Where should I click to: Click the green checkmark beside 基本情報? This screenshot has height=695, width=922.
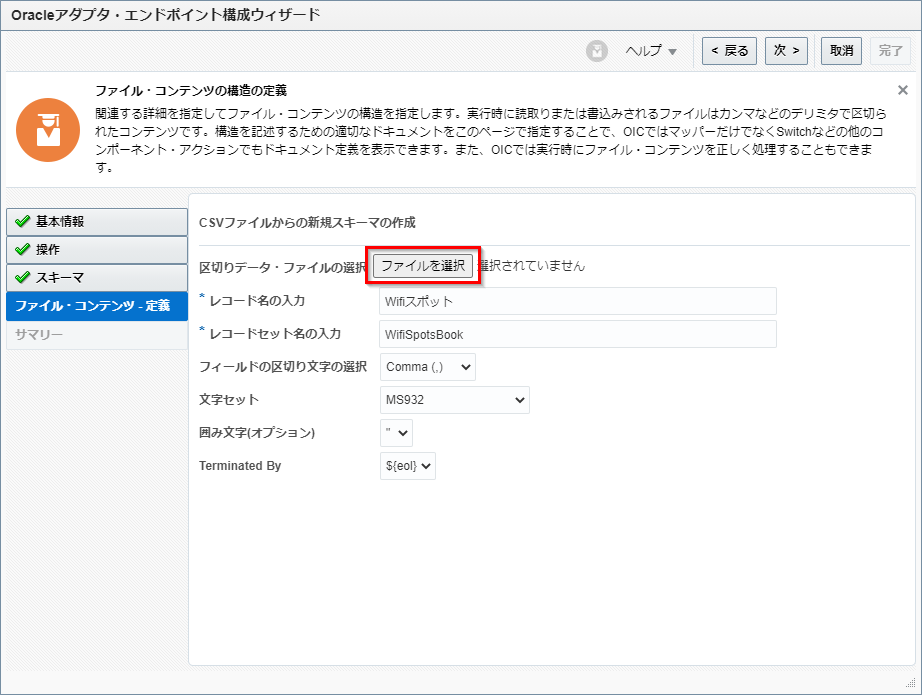22,222
